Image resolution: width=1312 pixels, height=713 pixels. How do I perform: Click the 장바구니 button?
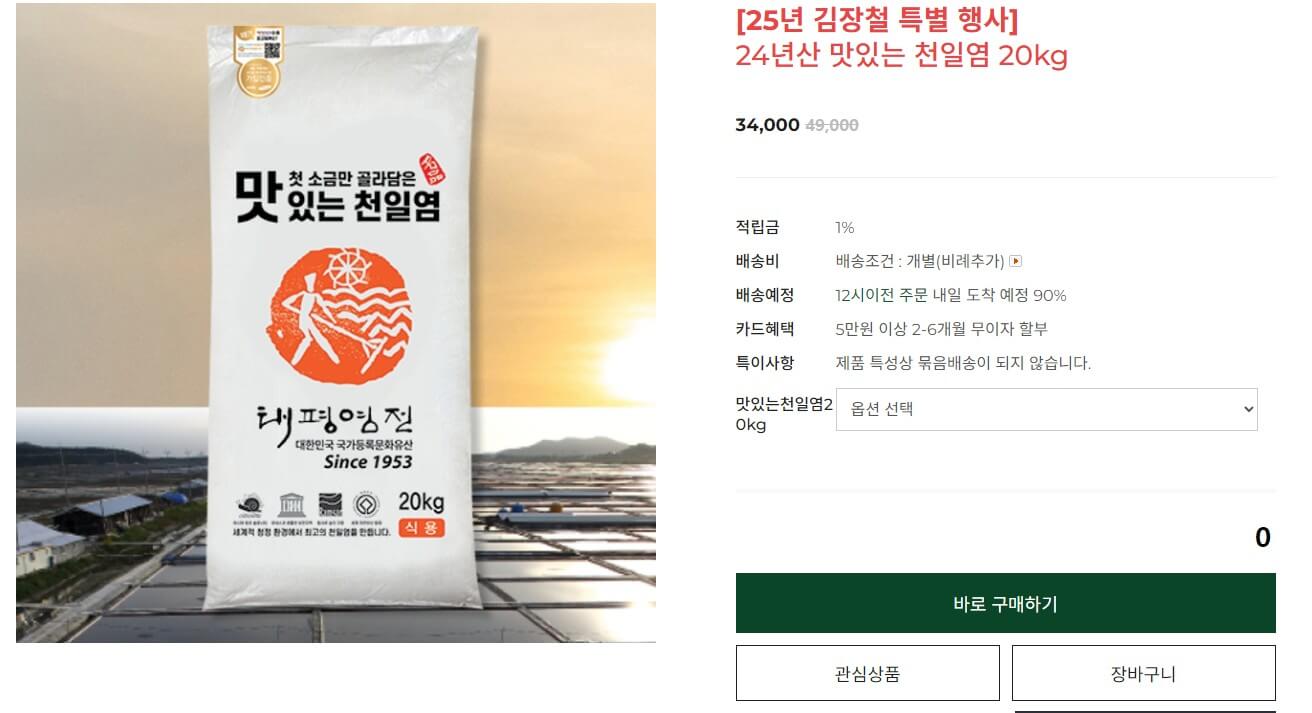tap(1143, 673)
